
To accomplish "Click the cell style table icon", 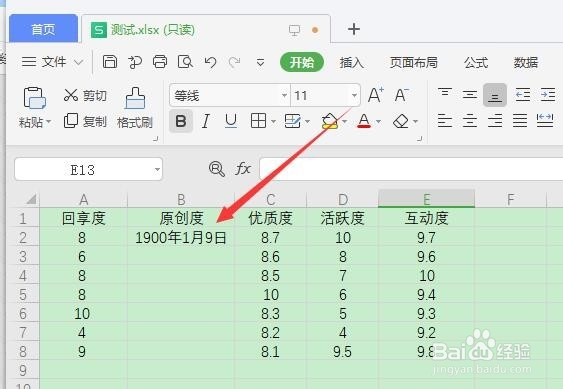I will tap(292, 121).
